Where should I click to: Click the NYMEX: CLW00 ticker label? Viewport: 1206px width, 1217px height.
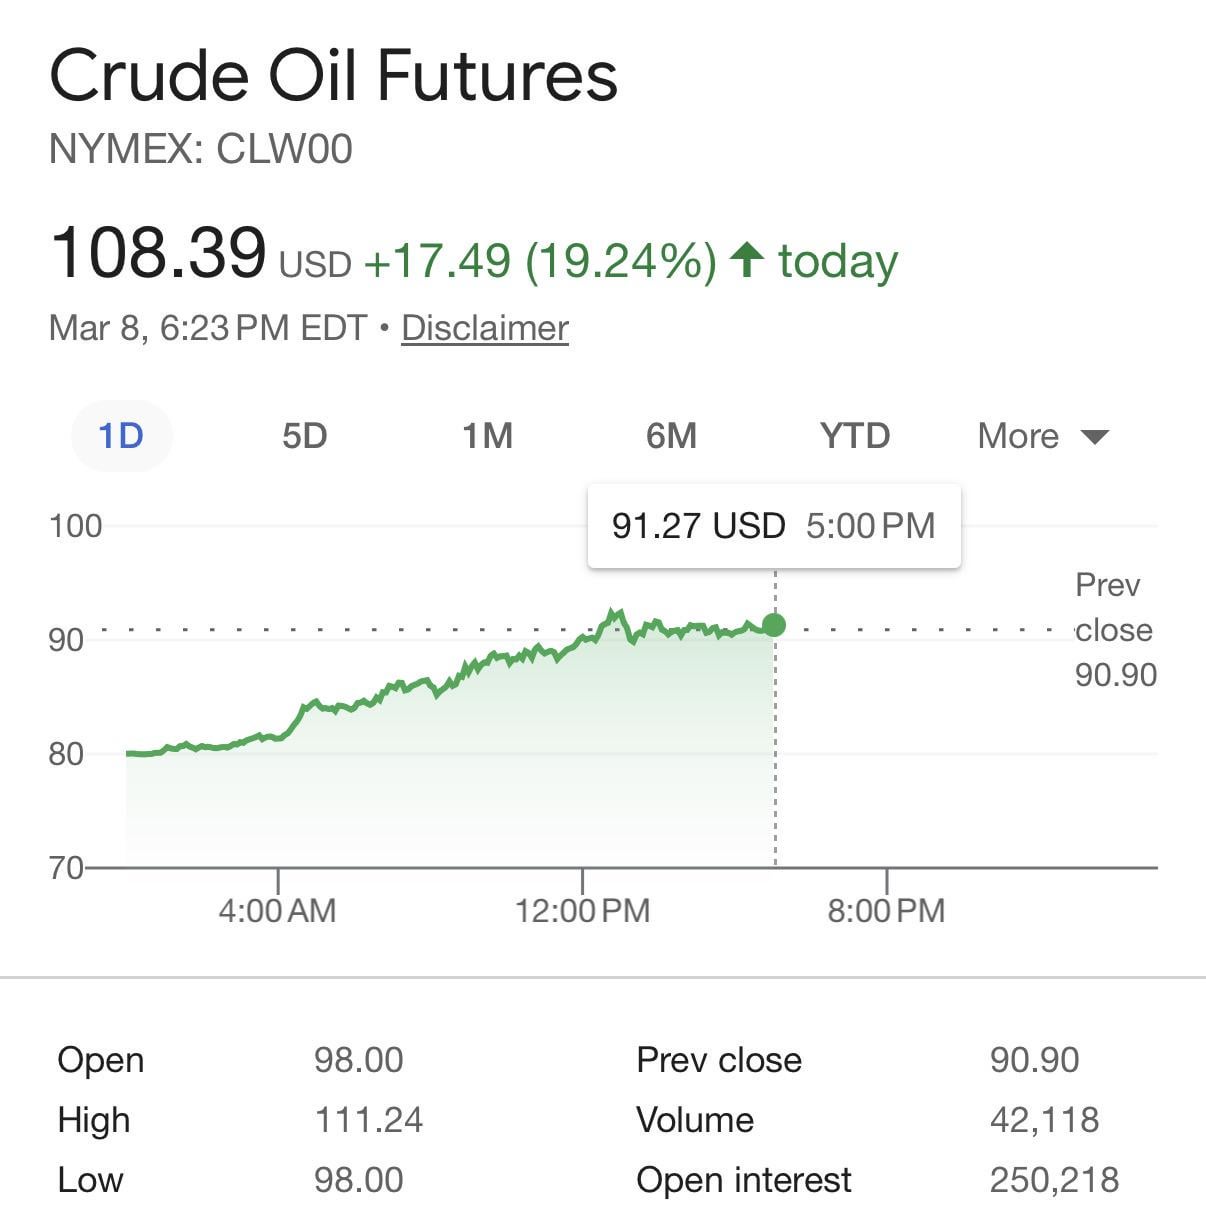pyautogui.click(x=201, y=150)
